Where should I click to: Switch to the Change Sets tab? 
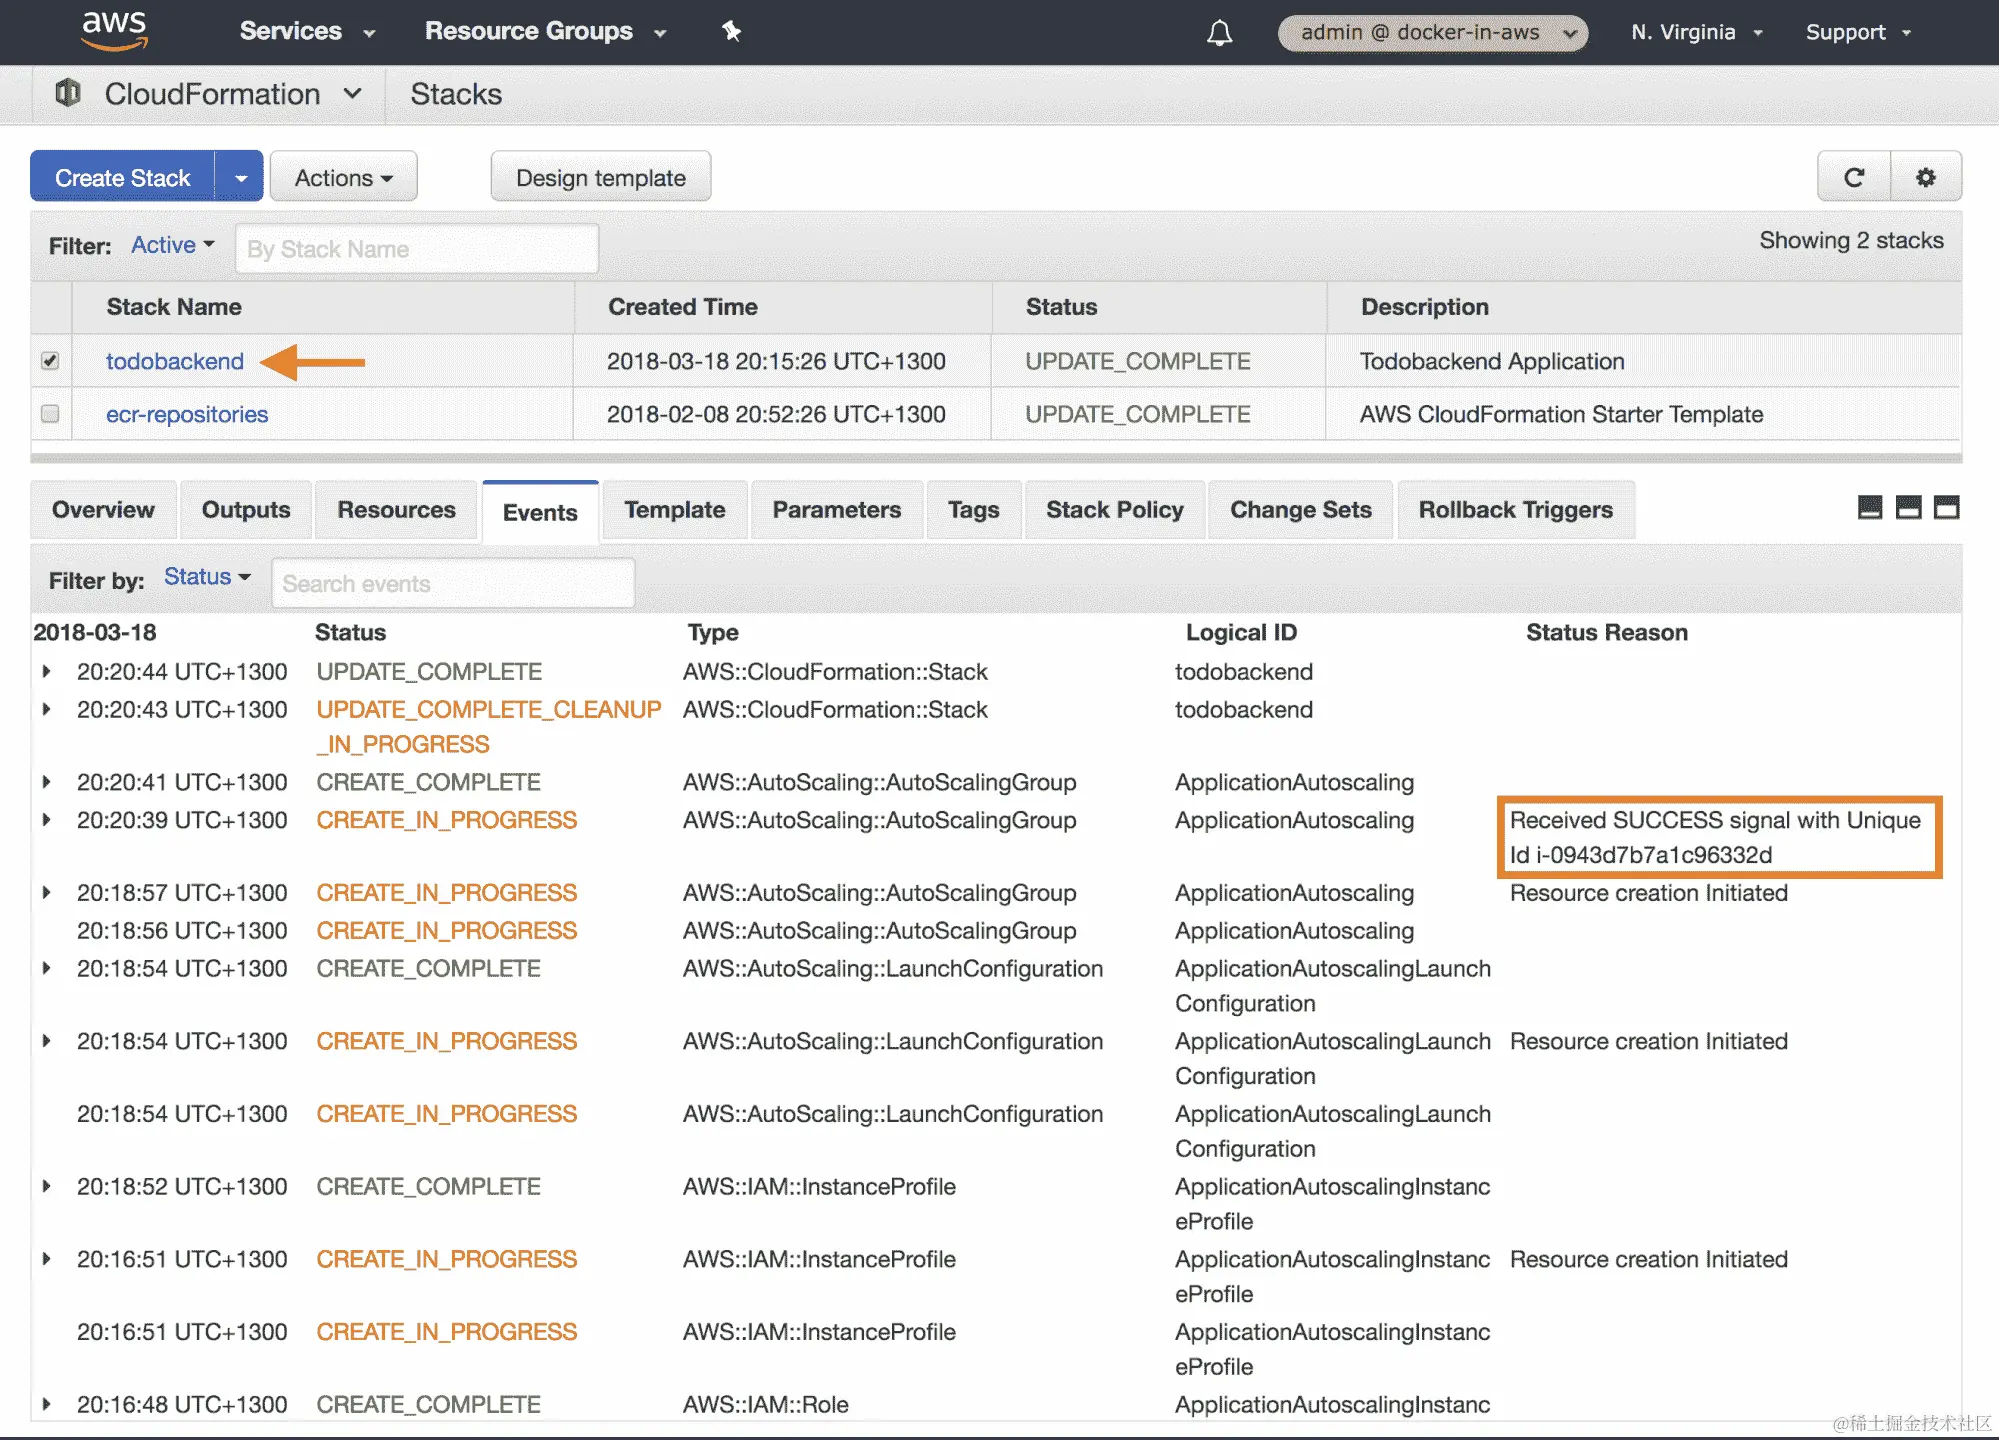[x=1300, y=510]
